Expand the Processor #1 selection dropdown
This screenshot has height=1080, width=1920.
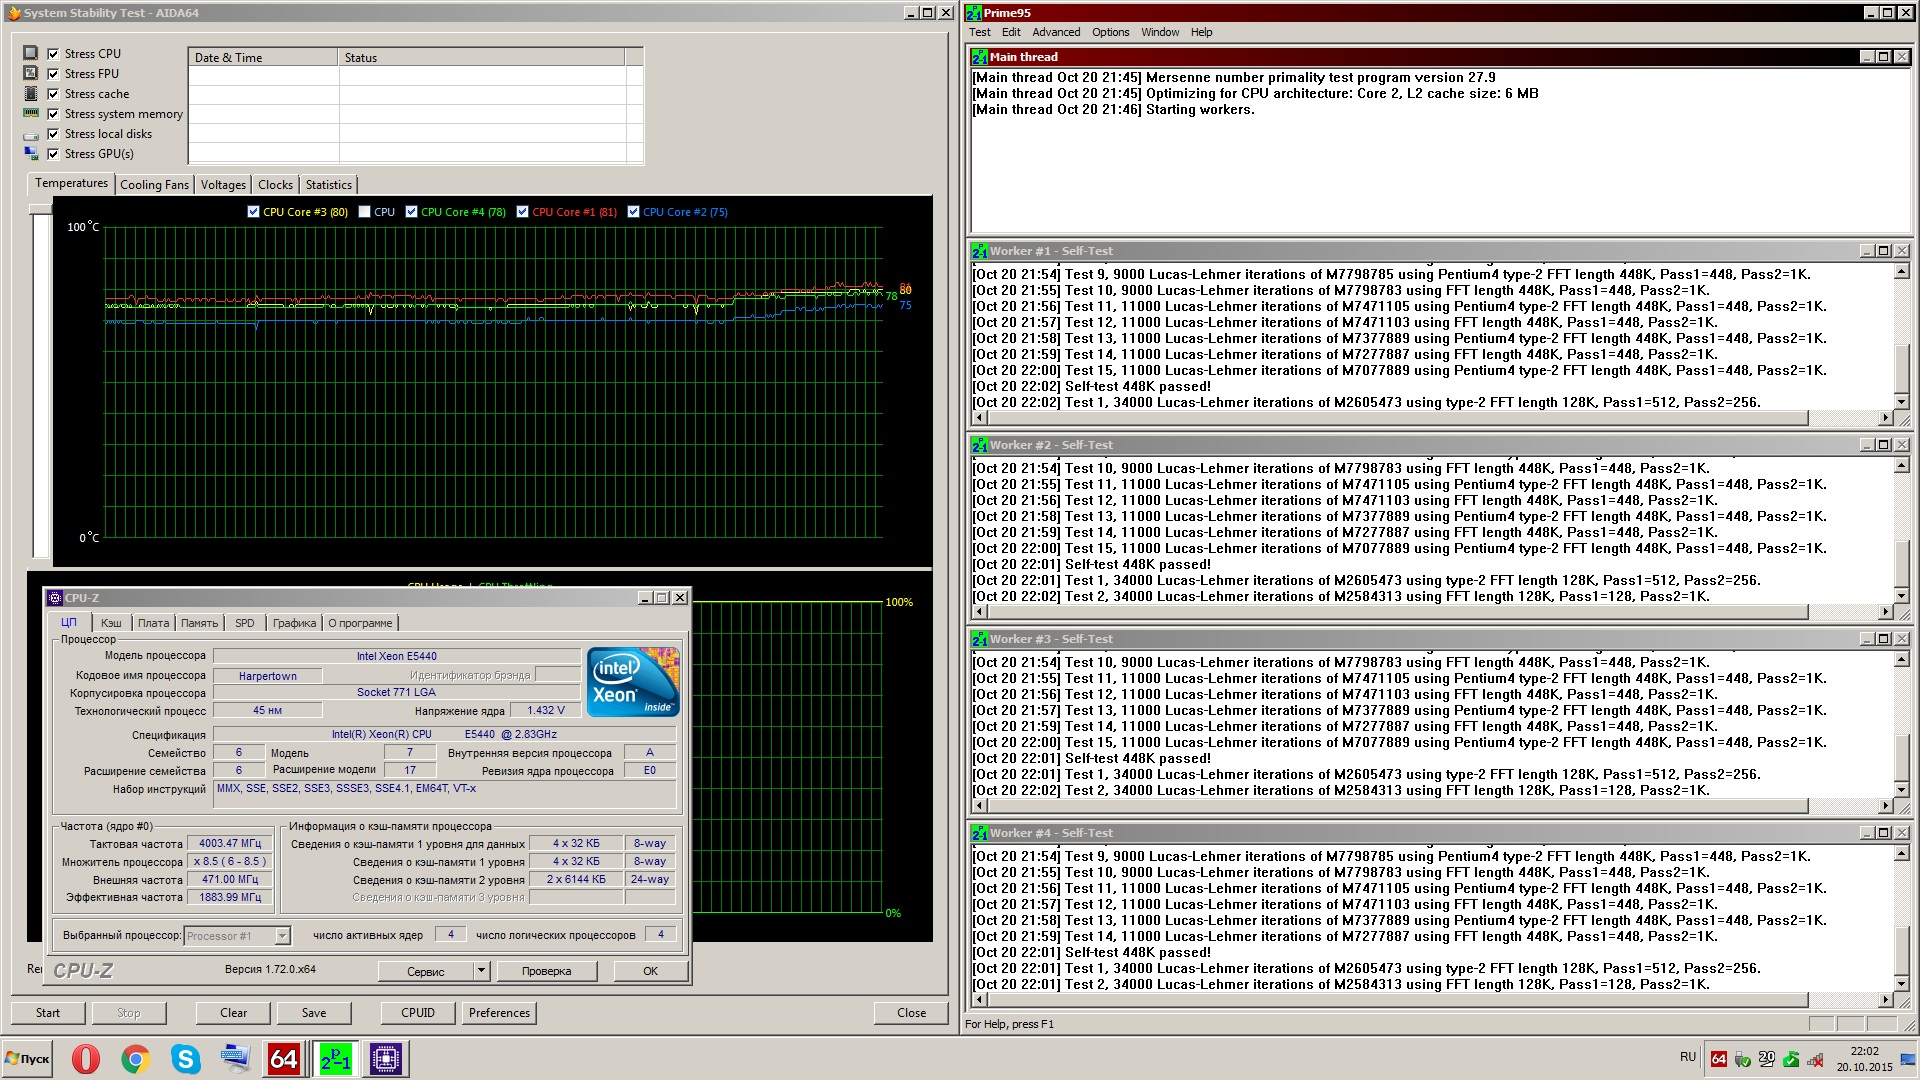(x=282, y=936)
